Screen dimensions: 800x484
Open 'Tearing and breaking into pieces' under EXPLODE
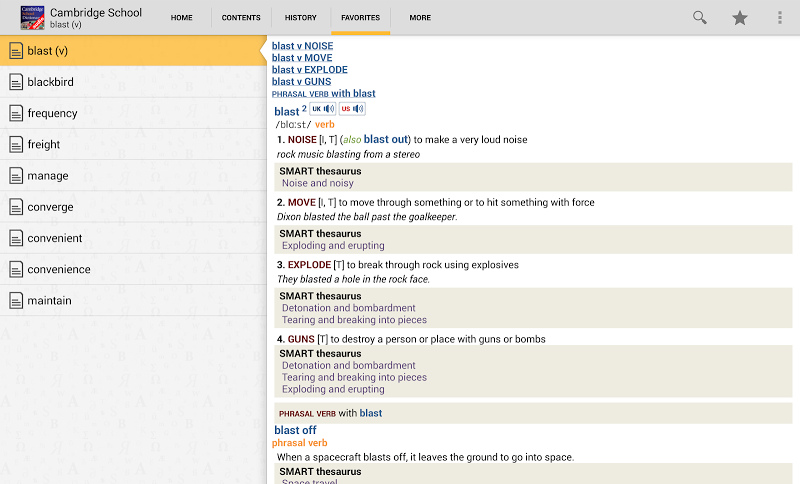(354, 320)
